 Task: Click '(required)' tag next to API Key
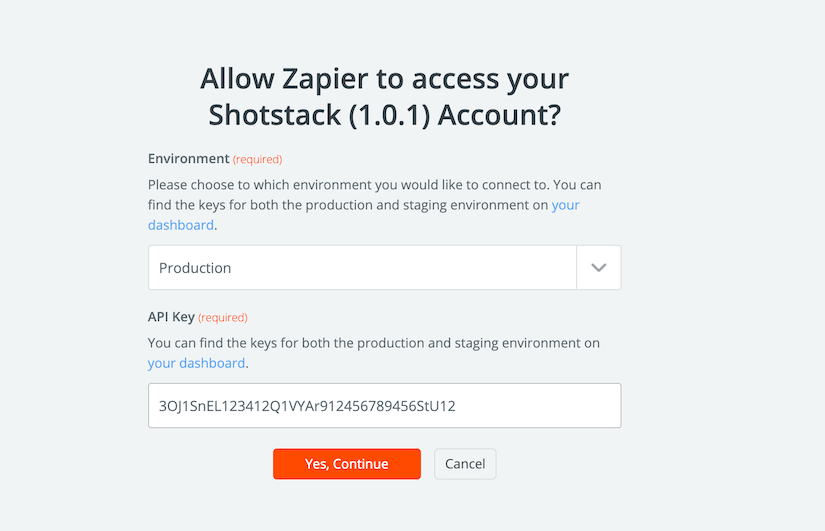tap(223, 318)
